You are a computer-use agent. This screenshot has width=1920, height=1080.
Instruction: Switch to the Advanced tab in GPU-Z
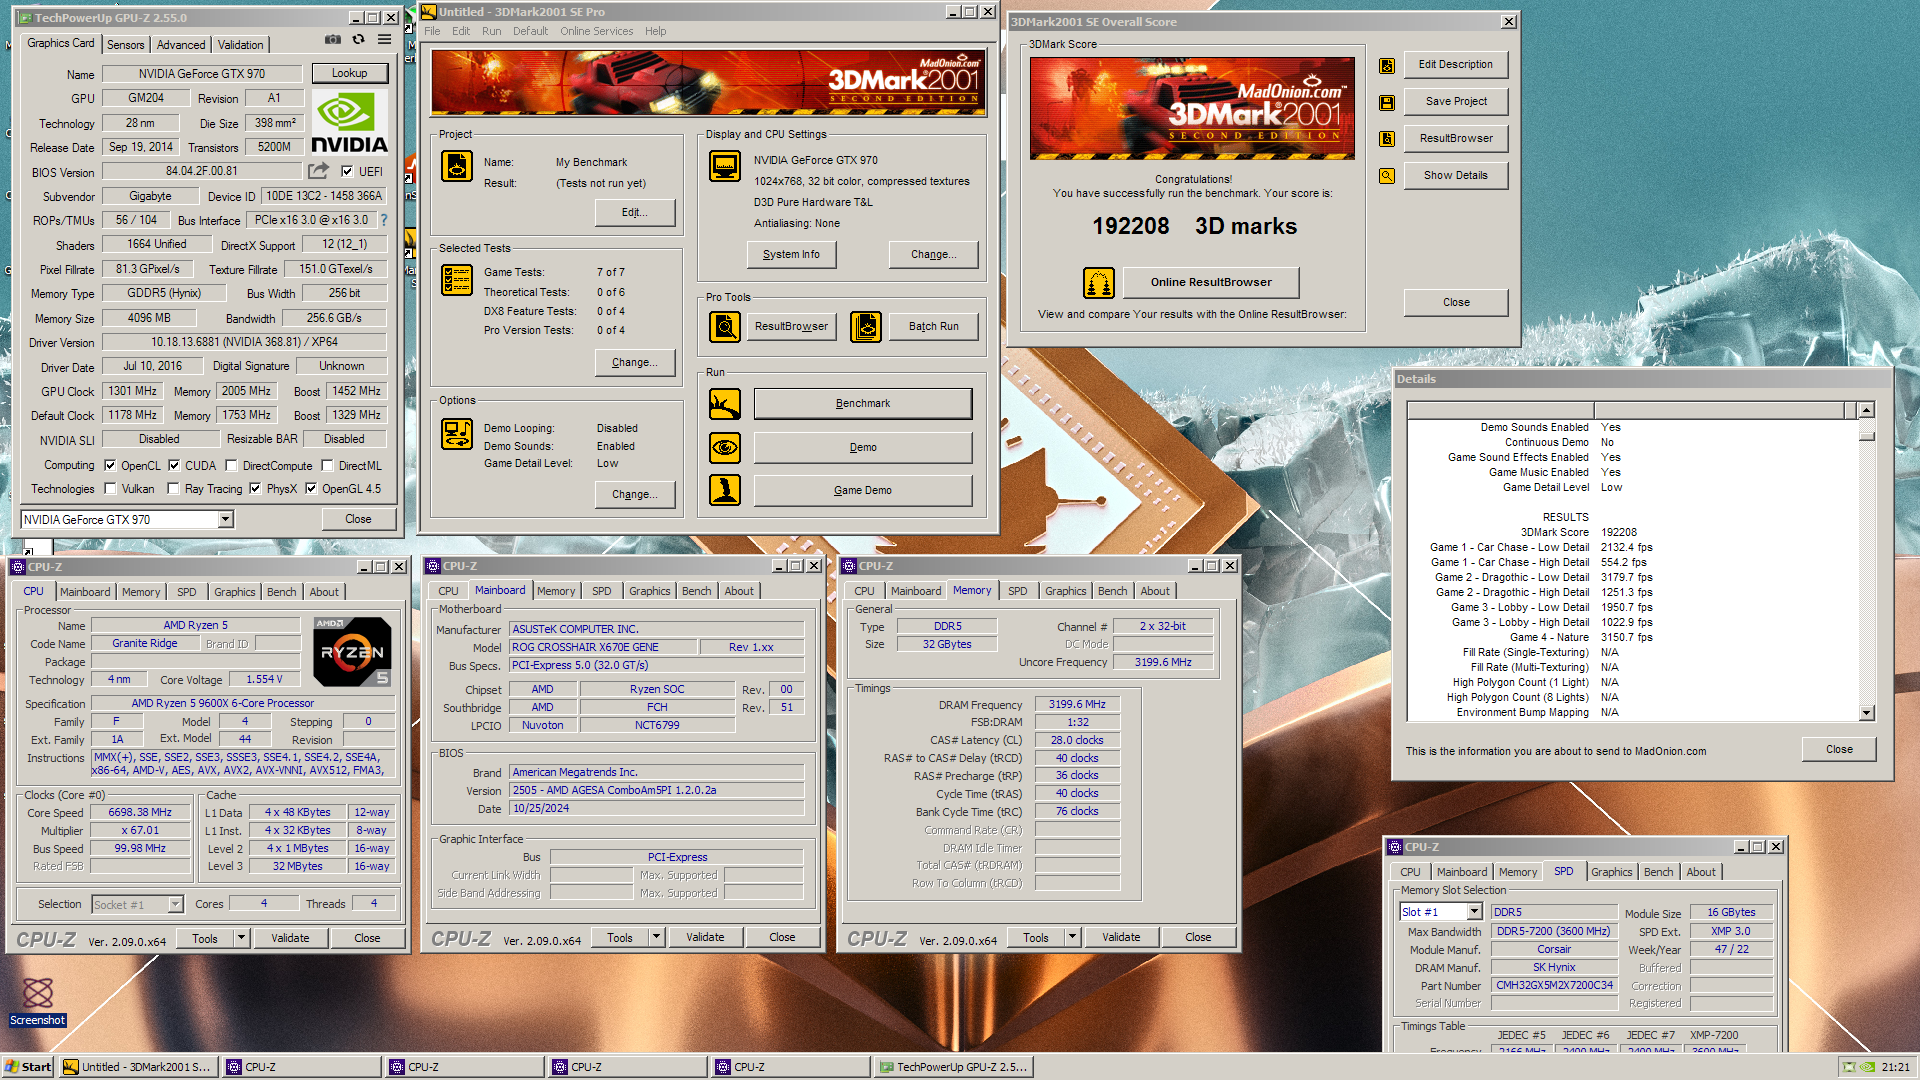[181, 45]
